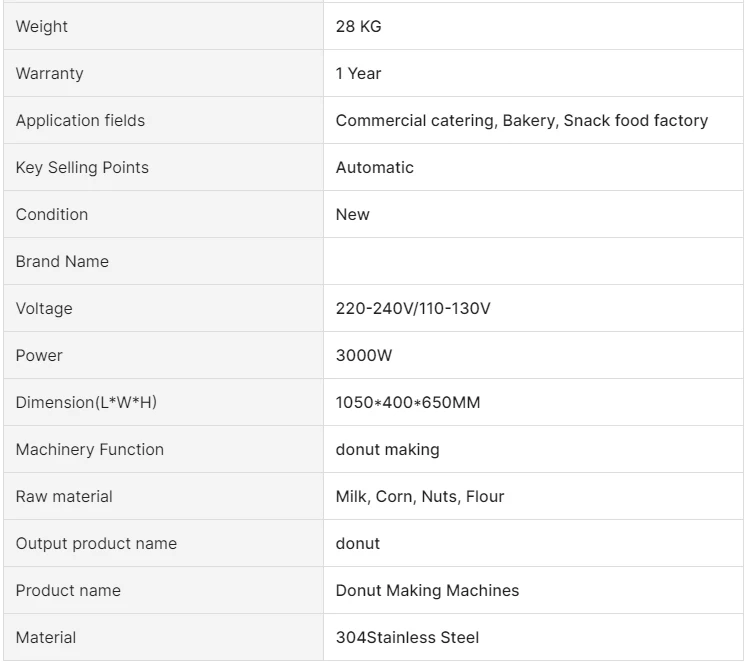Click the 304Stainless Steel material value
The image size is (745, 662).
point(407,638)
